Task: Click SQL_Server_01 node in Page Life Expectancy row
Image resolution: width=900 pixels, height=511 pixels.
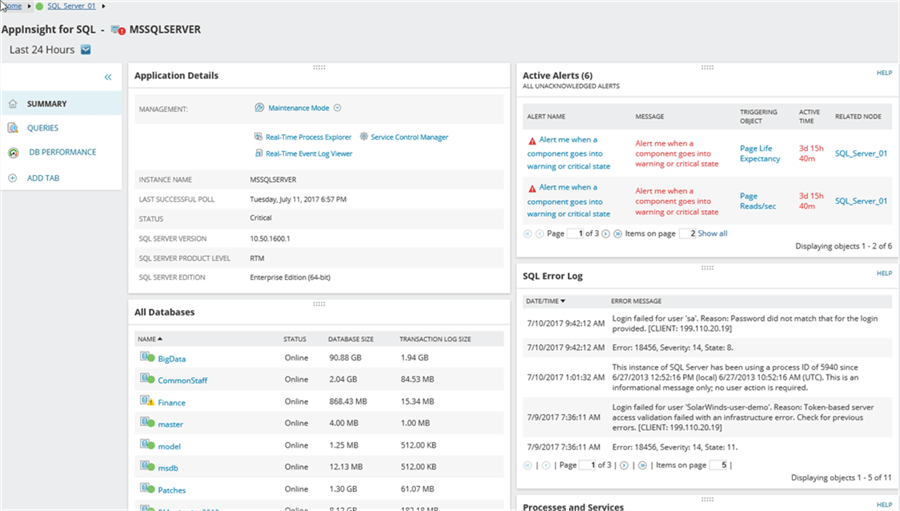Action: point(861,153)
